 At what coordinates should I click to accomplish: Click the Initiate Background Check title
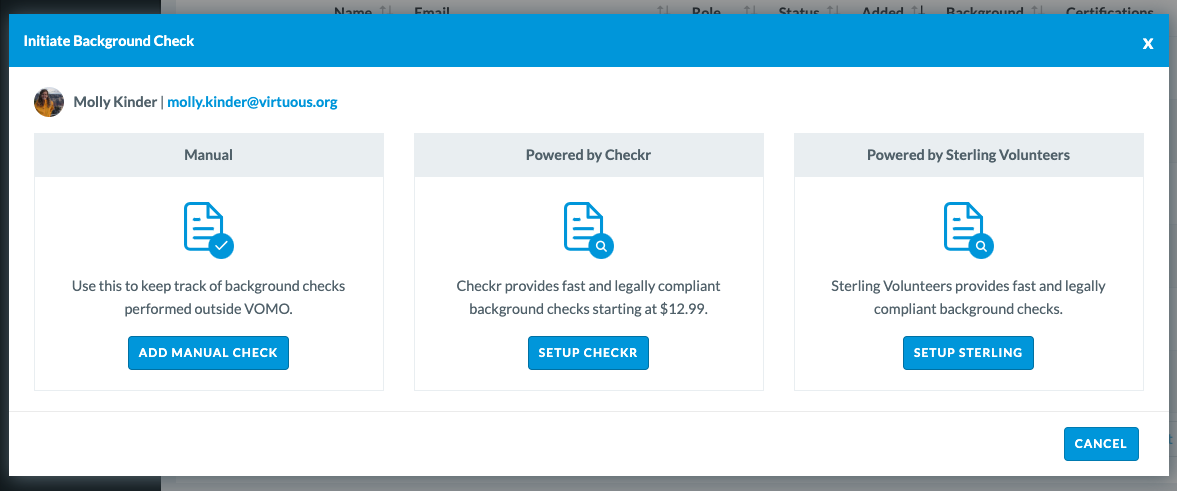point(109,41)
